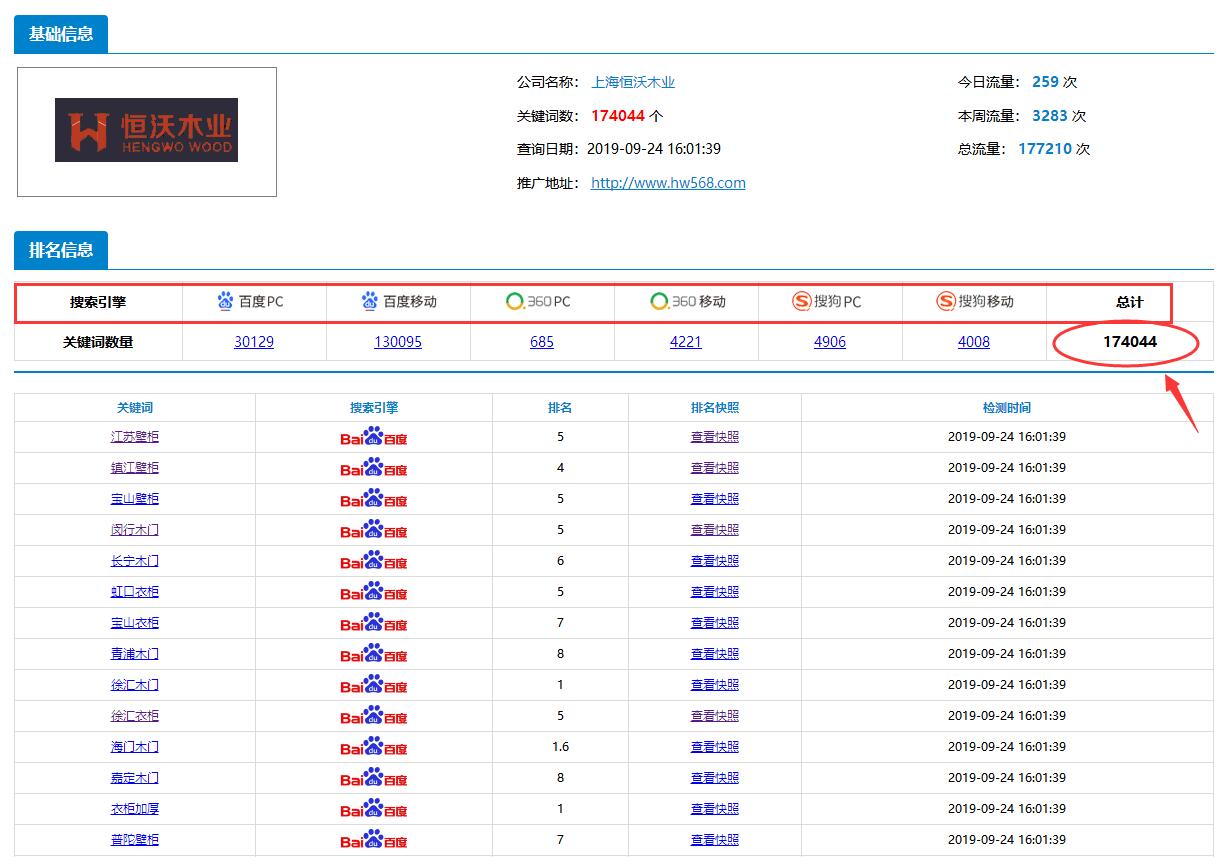Open the 宝山壁柜 keyword link
Viewport: 1225px width, 857px height.
(x=135, y=499)
